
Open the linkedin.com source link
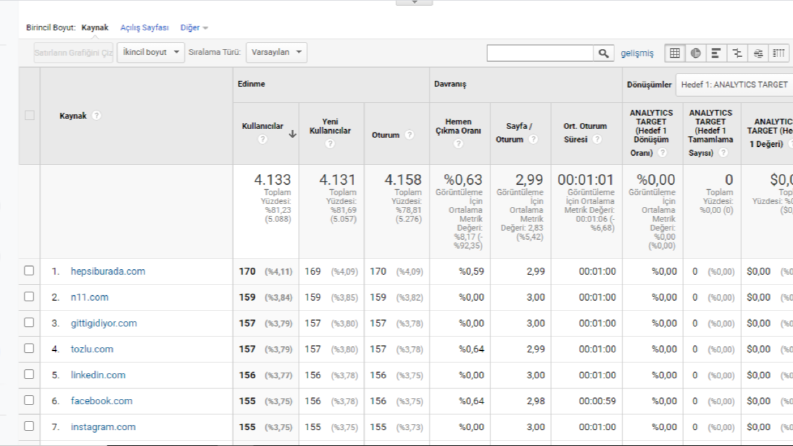(98, 375)
